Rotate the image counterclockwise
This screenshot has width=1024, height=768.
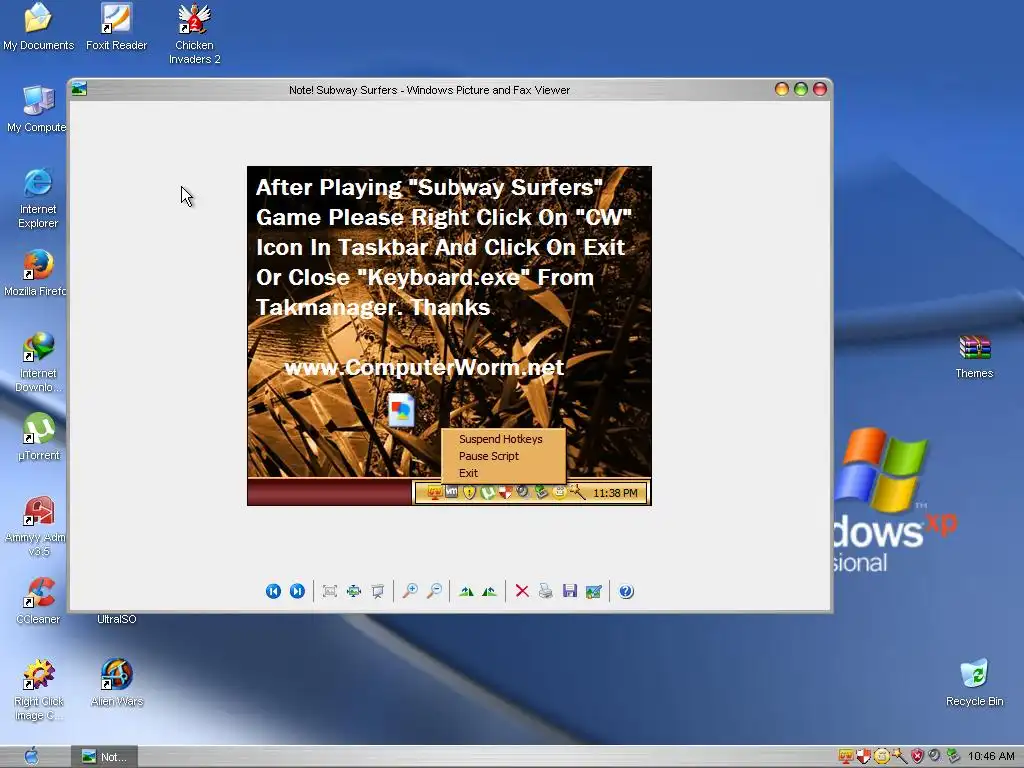(x=490, y=591)
